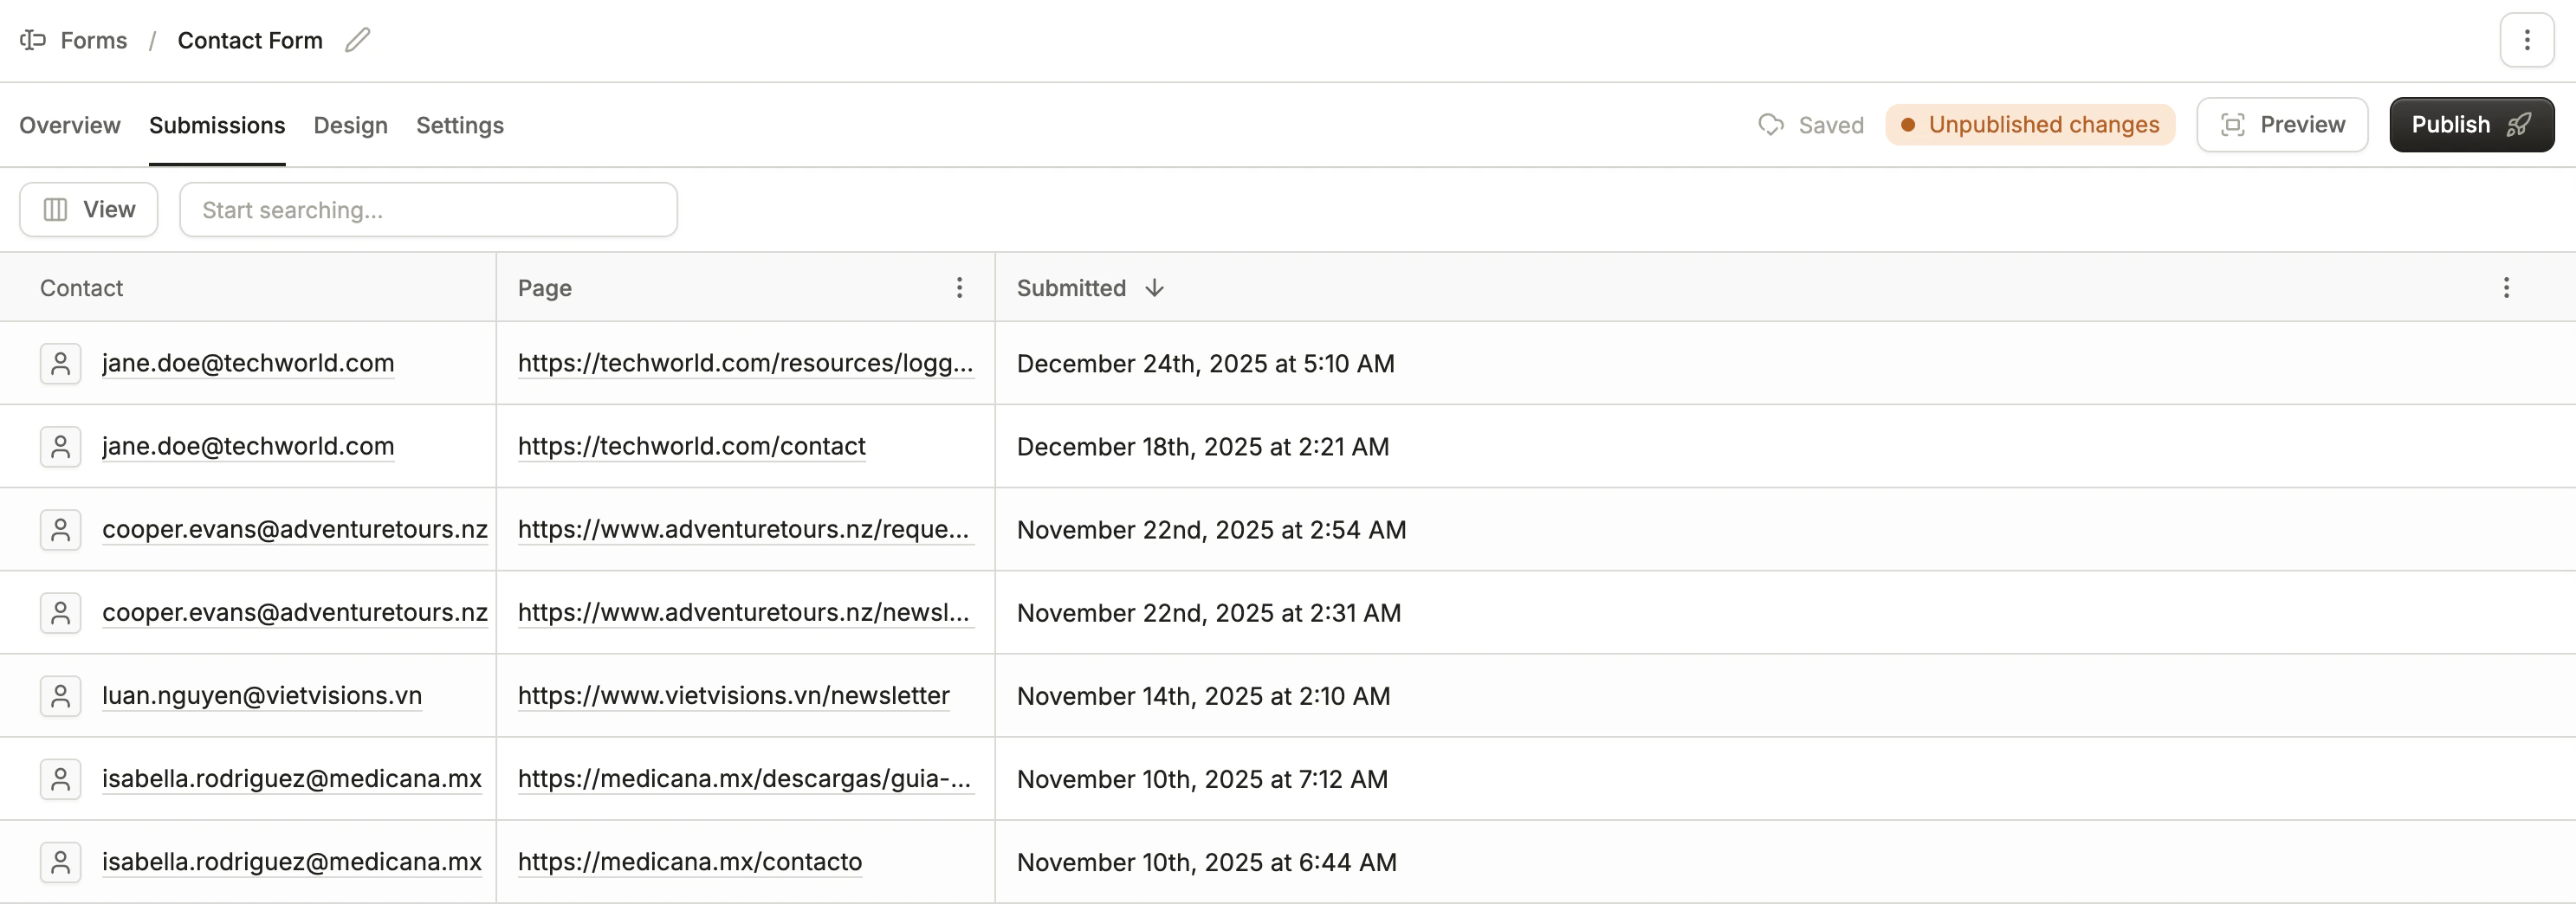Click the submissions search field
This screenshot has width=2576, height=904.
(428, 210)
